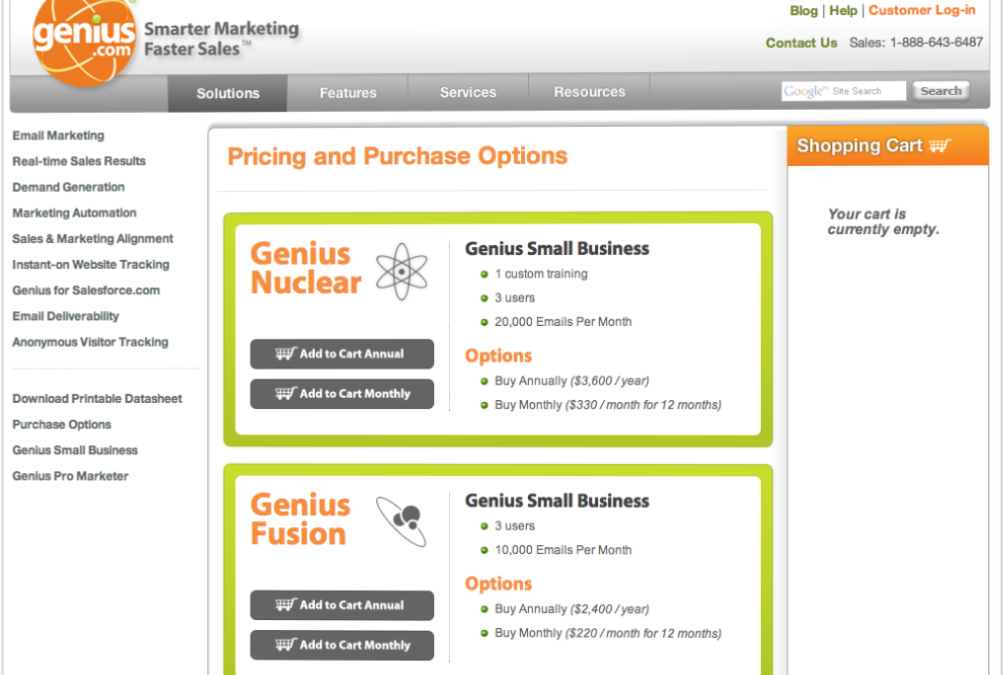The image size is (1004, 675).
Task: Open Genius for Salesforce.com link
Action: (x=86, y=290)
